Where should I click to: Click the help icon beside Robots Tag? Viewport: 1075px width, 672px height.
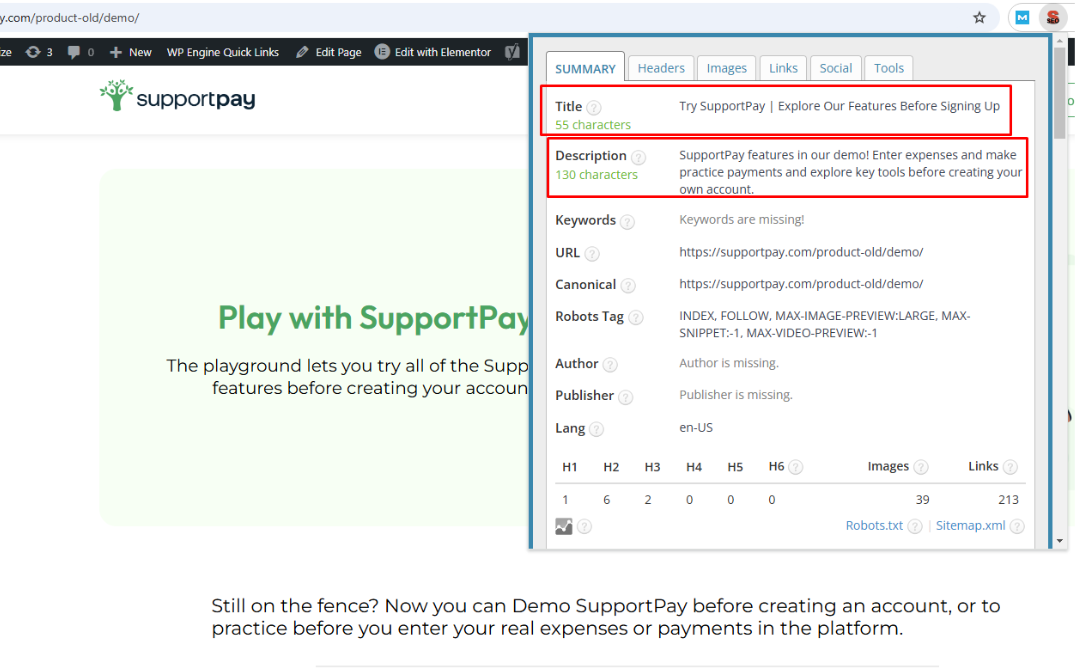(x=635, y=318)
